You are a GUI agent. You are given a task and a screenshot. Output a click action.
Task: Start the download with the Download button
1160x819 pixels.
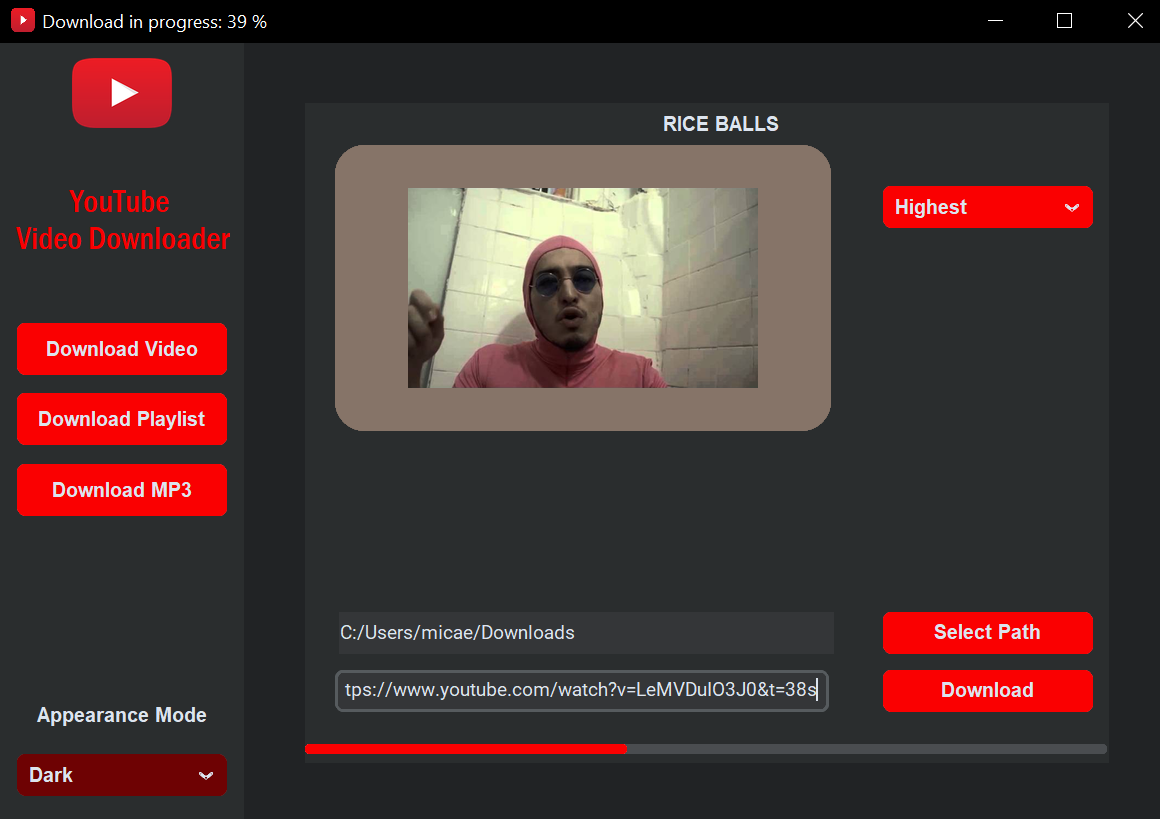pyautogui.click(x=987, y=690)
